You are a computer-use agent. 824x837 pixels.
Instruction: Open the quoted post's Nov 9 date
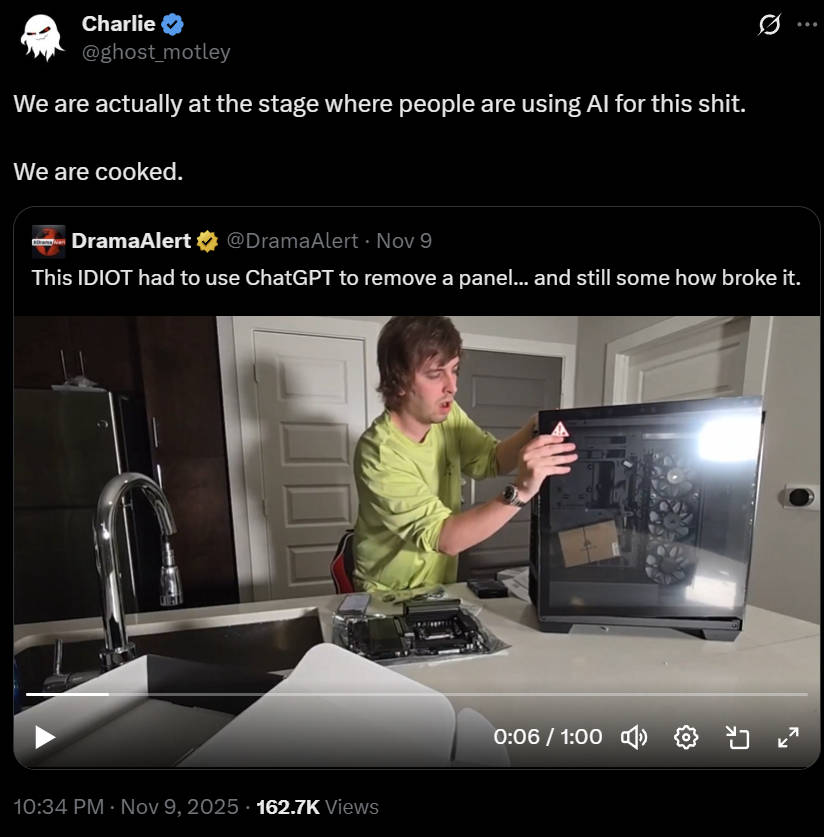[404, 241]
